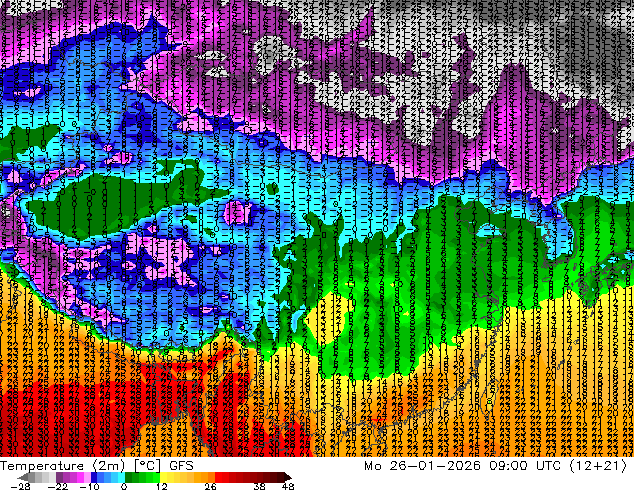Click the 'GFS' model label

pyautogui.click(x=181, y=466)
